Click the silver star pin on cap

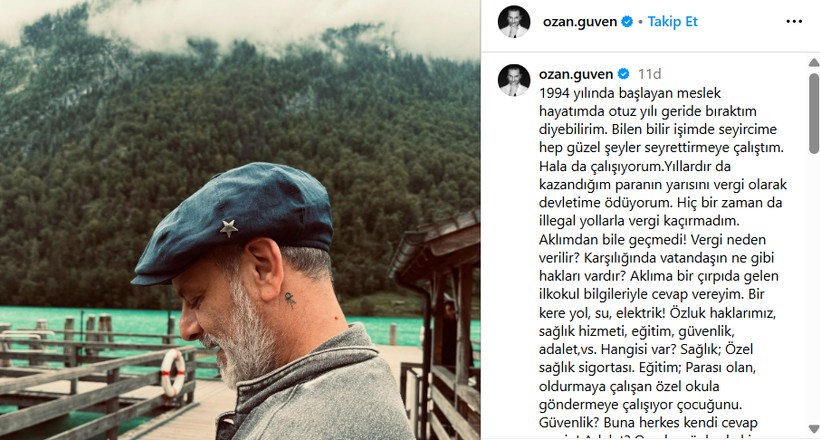click(x=229, y=228)
